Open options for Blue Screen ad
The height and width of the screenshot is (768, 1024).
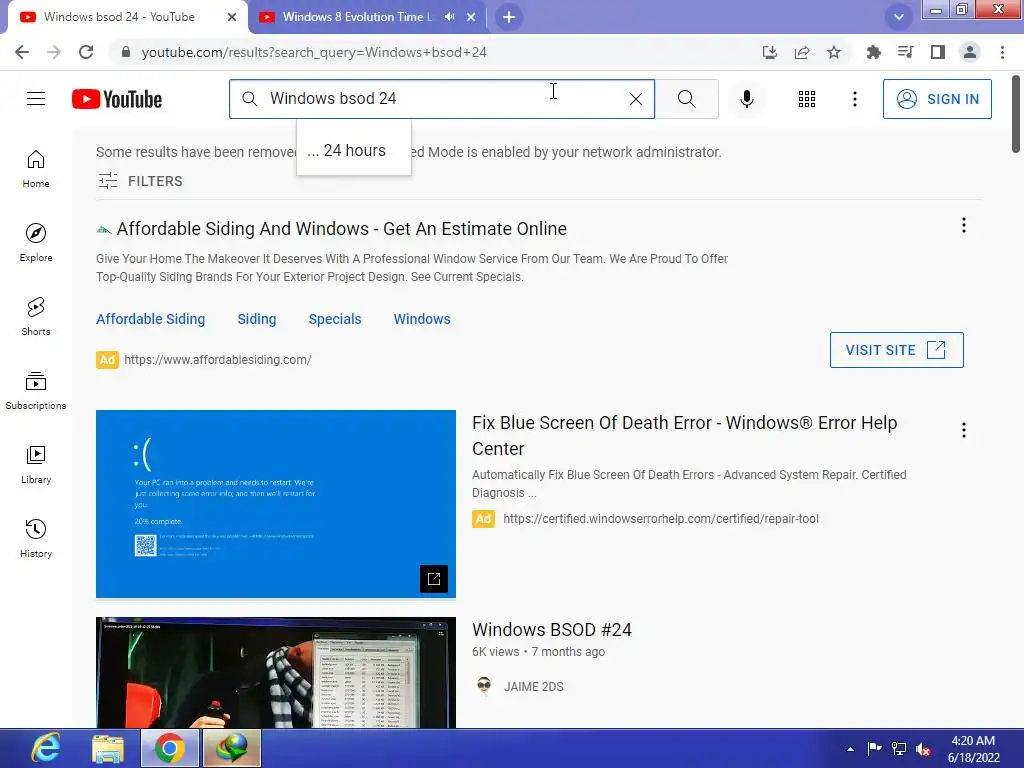(964, 430)
